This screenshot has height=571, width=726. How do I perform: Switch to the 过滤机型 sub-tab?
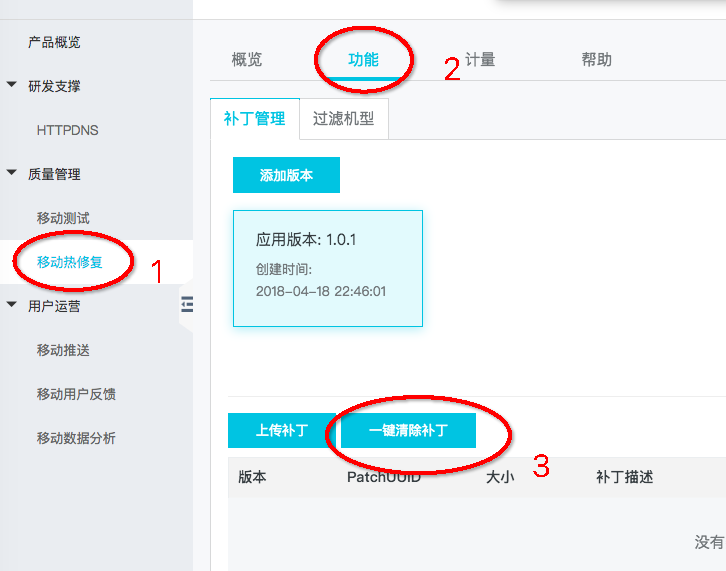coord(343,118)
